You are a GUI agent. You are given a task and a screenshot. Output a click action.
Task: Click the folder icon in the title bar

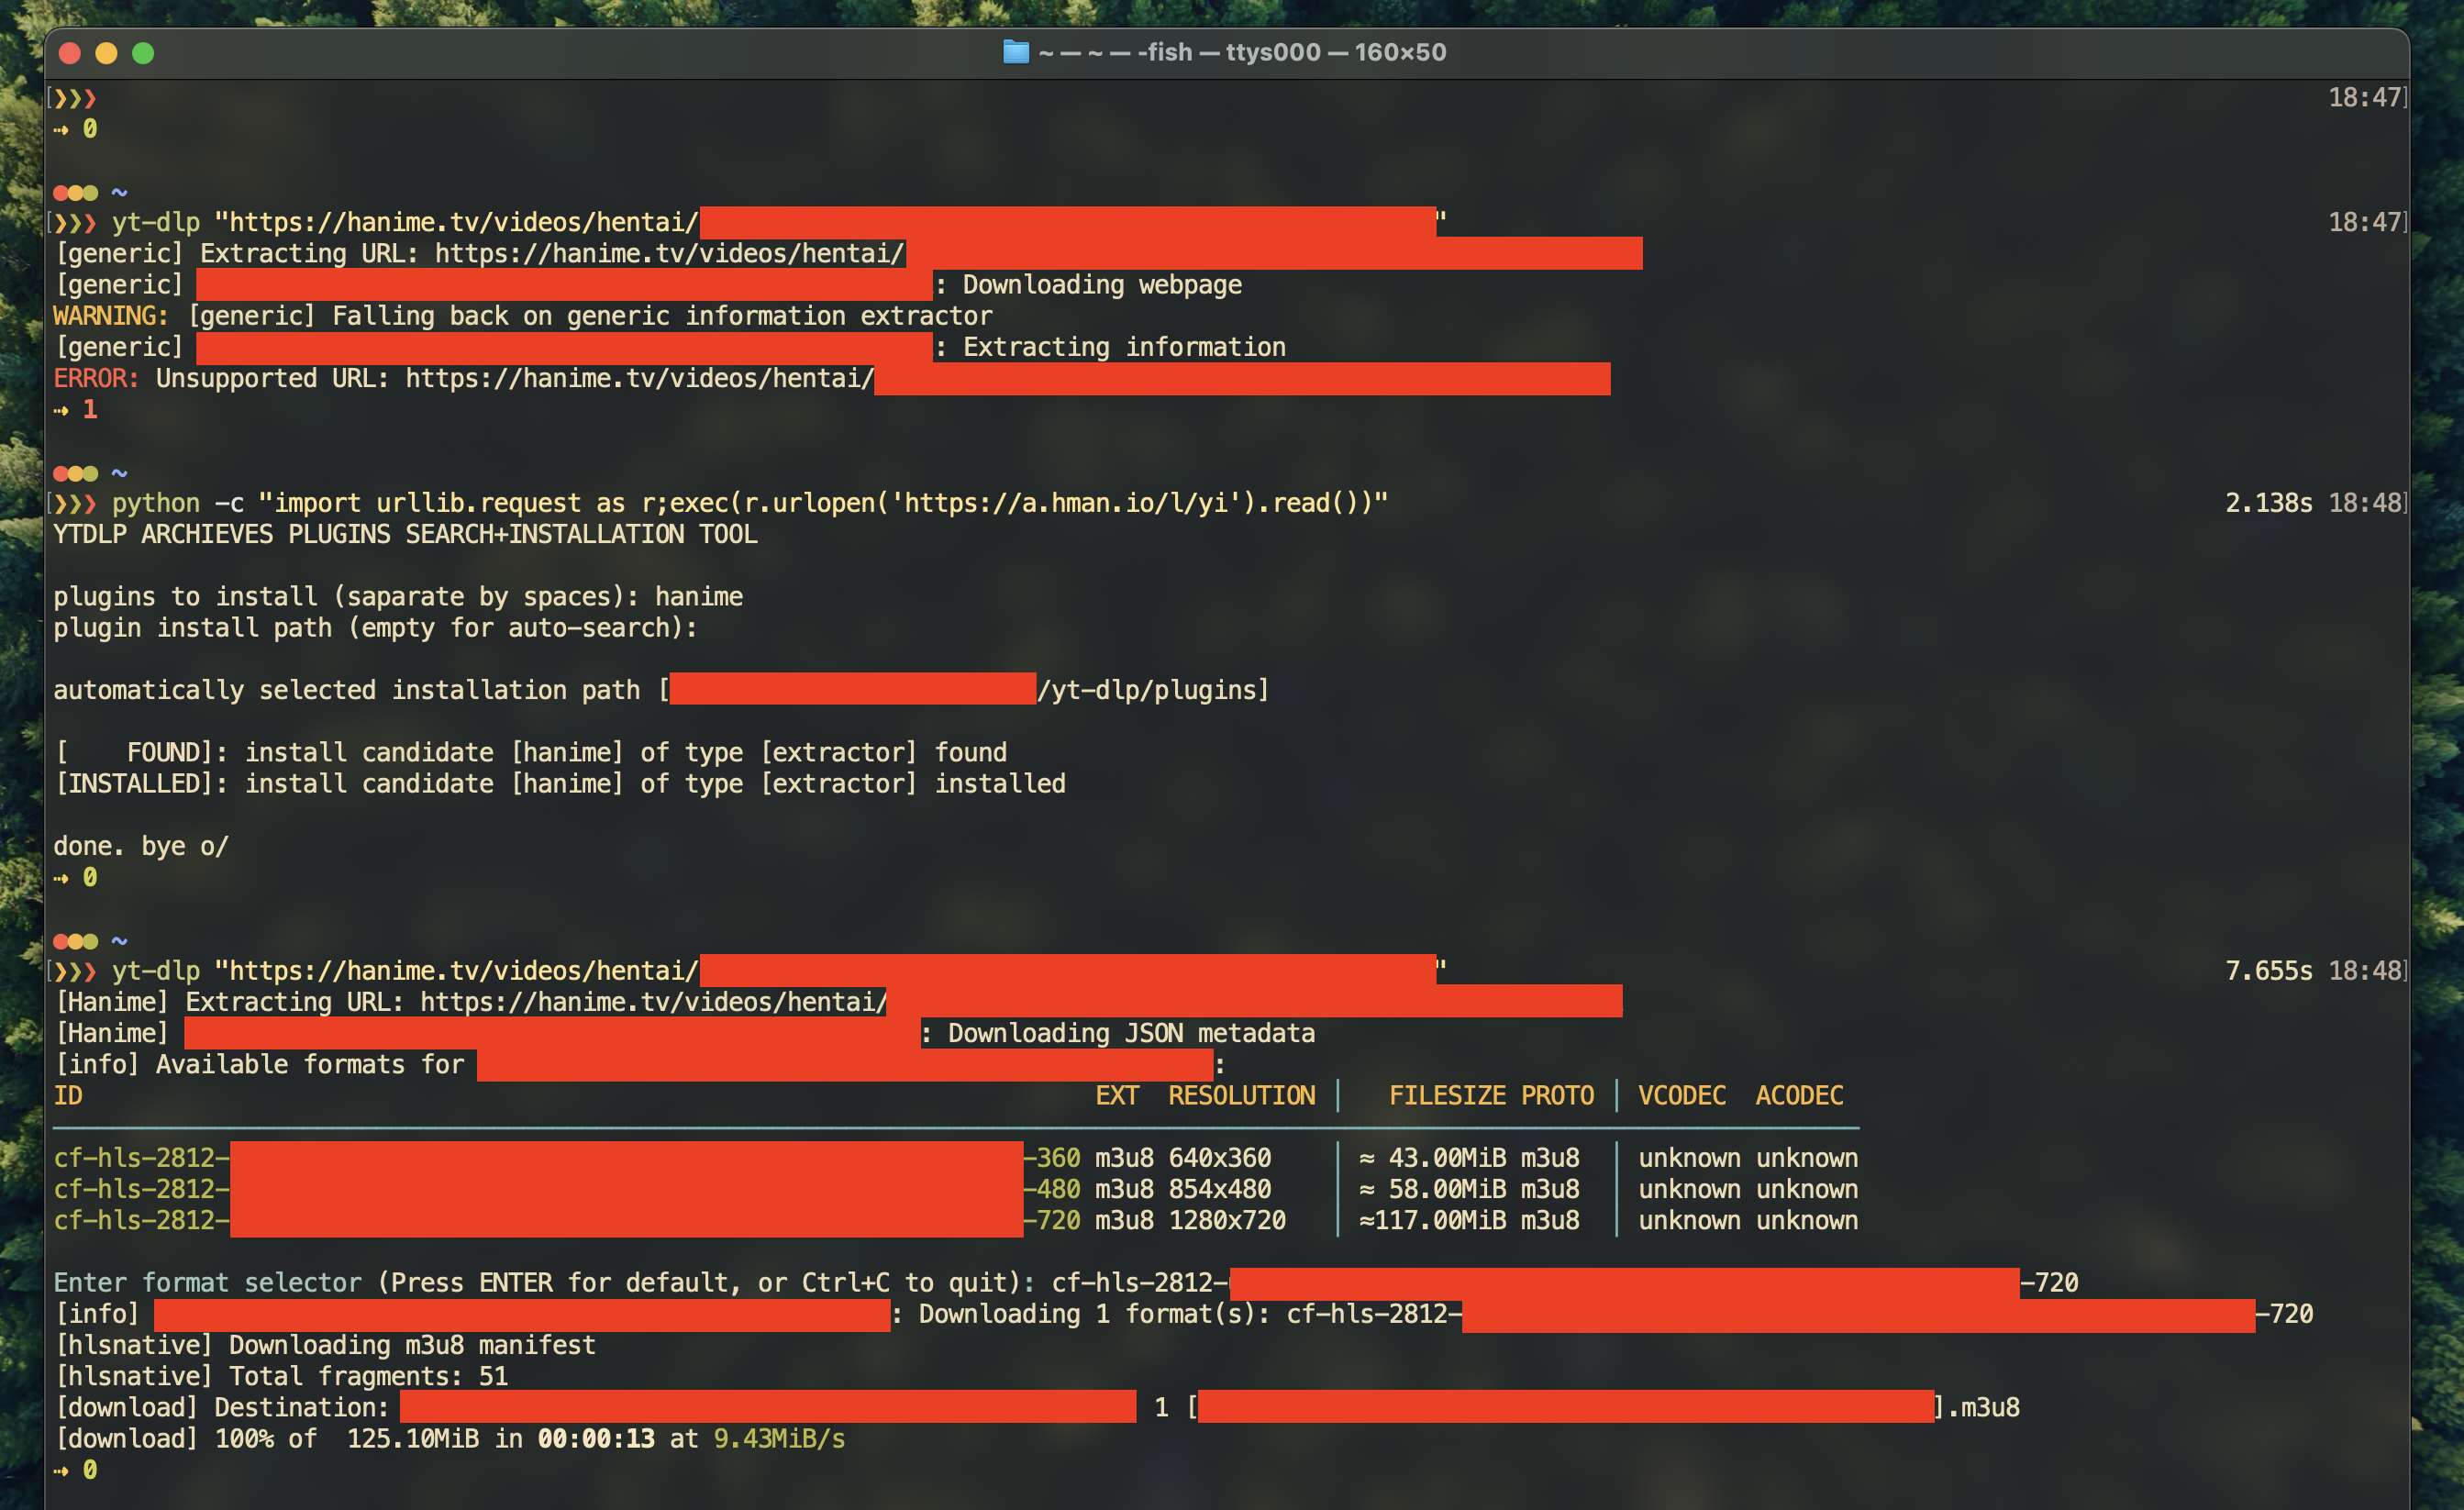pyautogui.click(x=1015, y=52)
